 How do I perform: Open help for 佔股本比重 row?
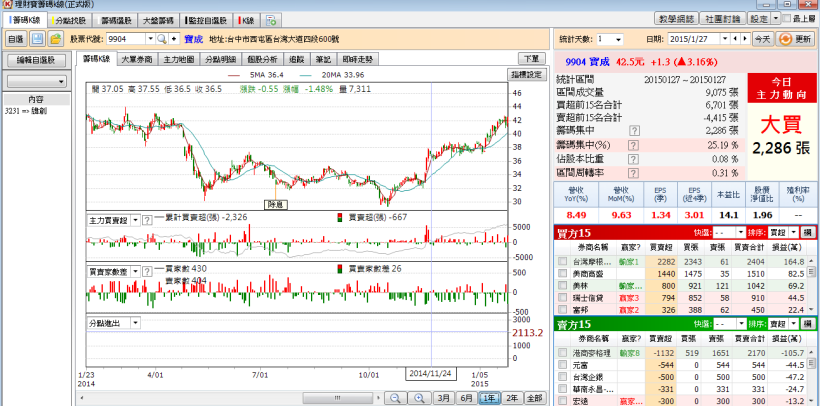(634, 159)
